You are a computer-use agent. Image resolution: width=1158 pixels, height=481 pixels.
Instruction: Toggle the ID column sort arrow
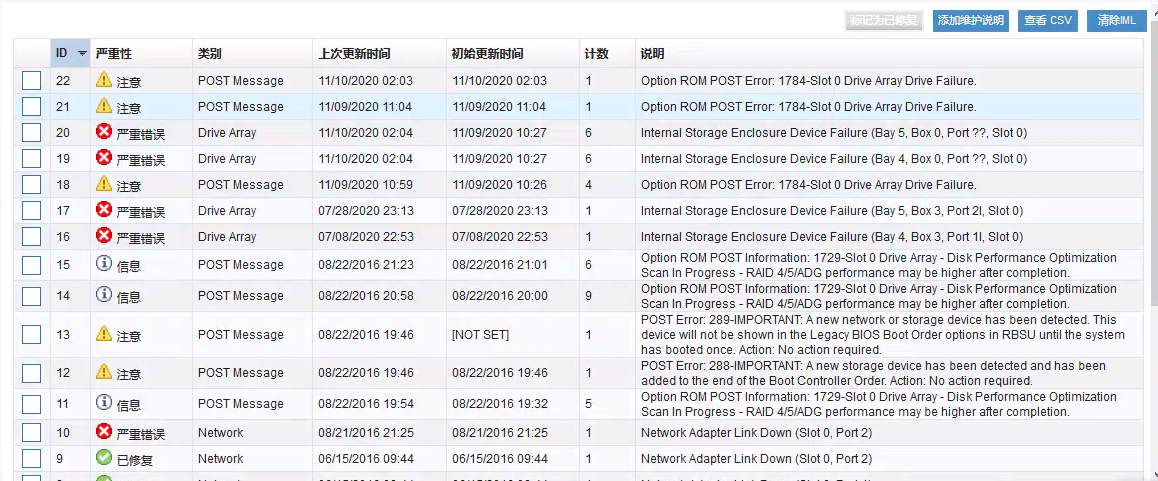tap(82, 53)
